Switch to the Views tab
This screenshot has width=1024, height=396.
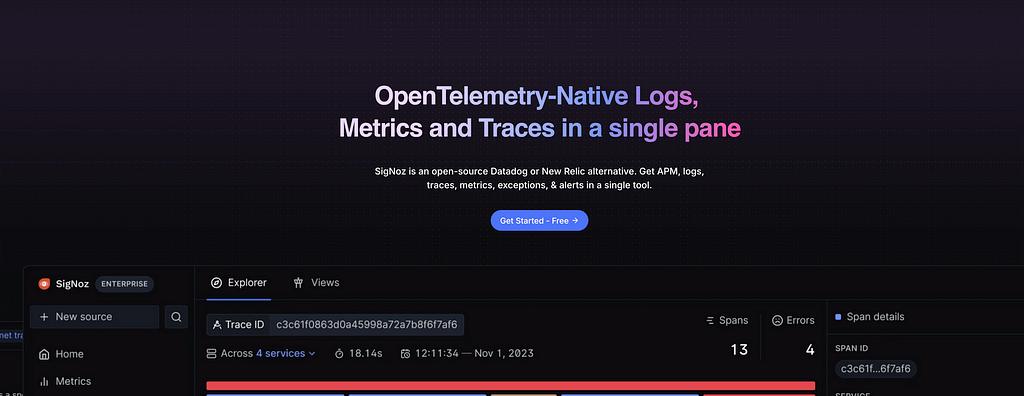pyautogui.click(x=316, y=282)
